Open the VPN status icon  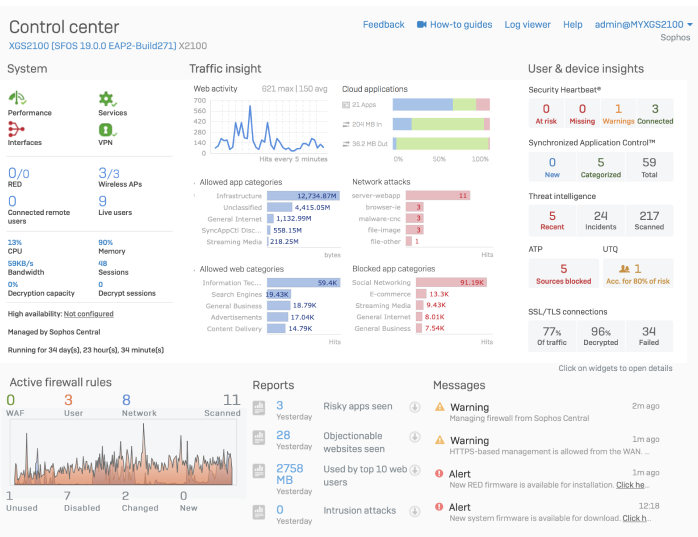[107, 130]
